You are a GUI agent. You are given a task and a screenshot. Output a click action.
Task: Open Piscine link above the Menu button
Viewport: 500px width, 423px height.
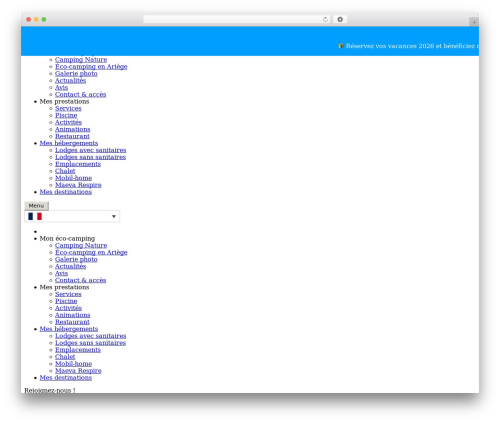coord(66,115)
